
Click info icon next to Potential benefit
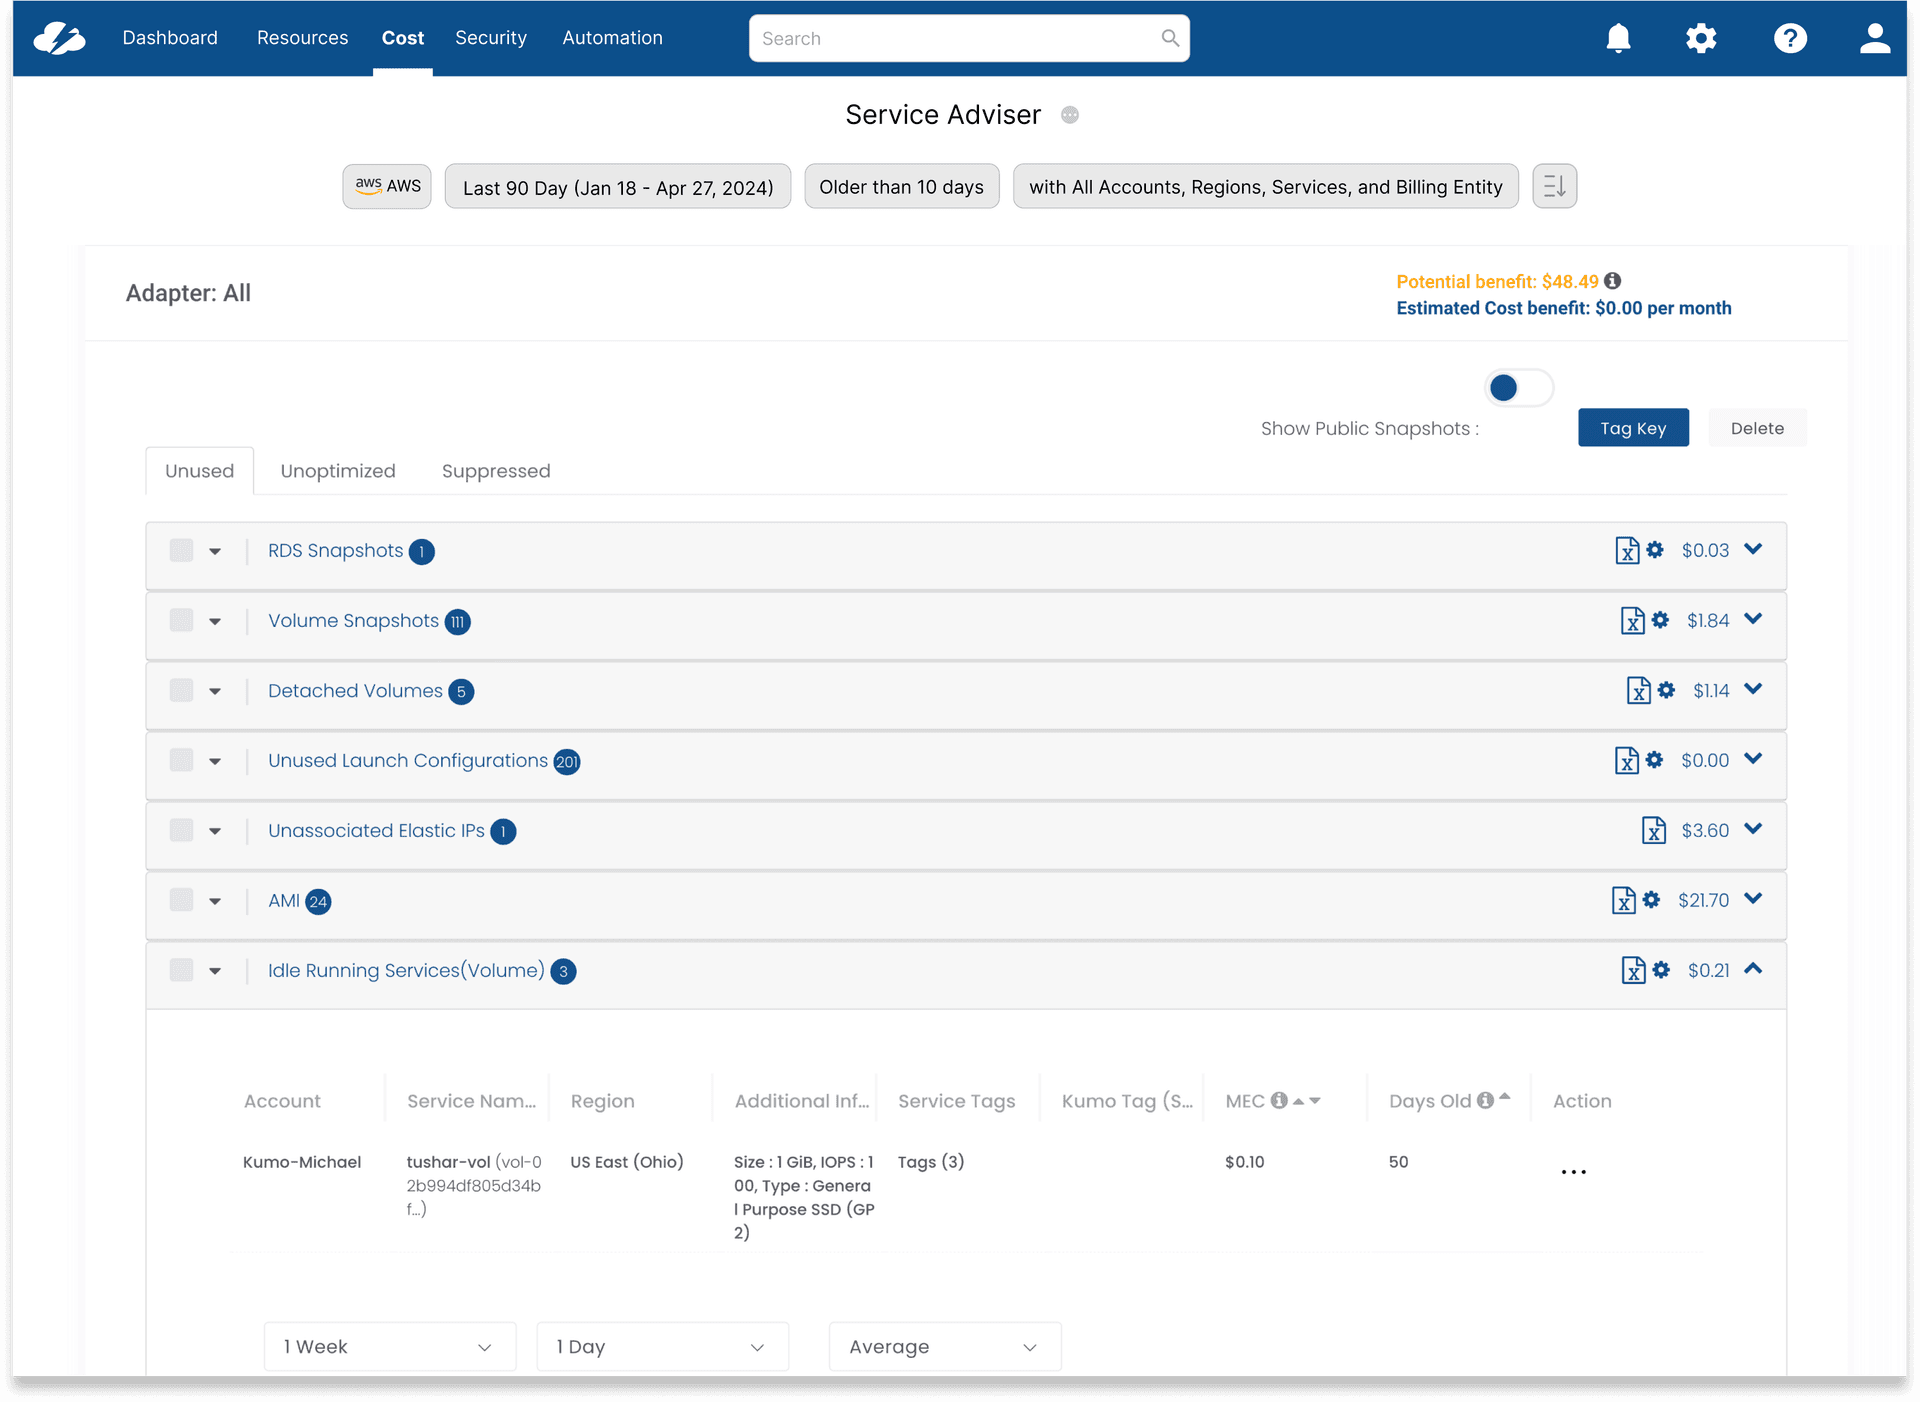(x=1613, y=281)
